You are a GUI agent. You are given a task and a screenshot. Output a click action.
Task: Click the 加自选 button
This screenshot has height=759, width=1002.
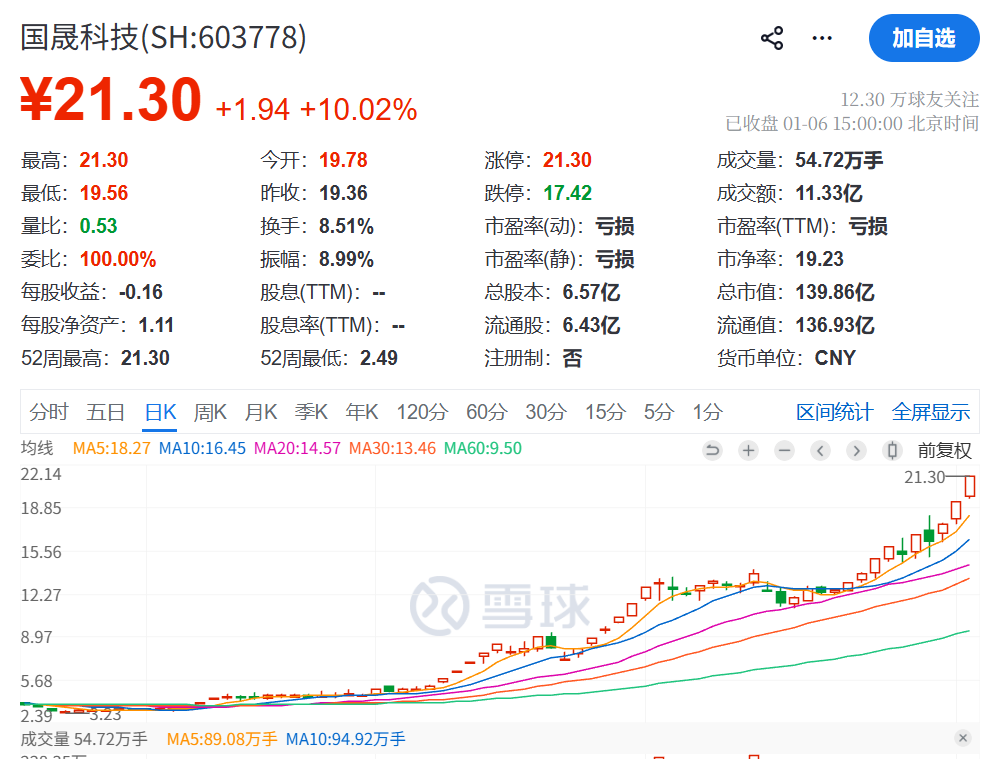tap(923, 38)
